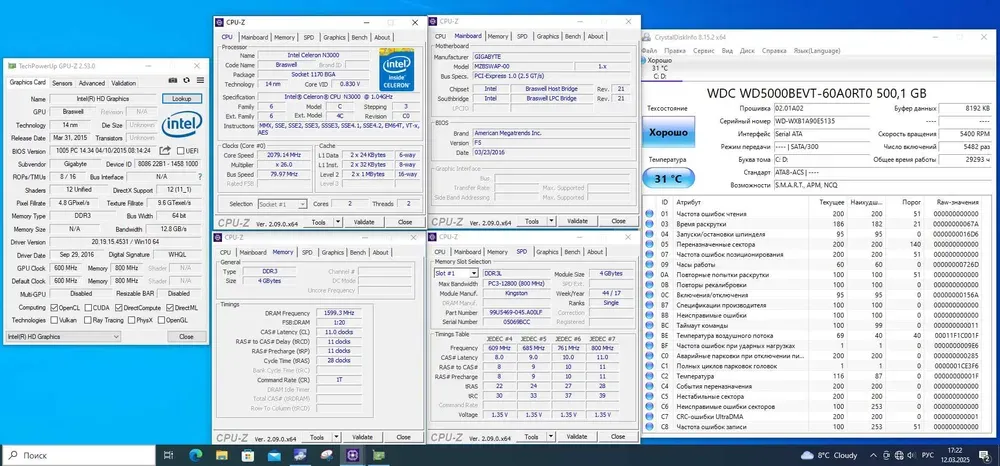Click the Bus Interface question mark icon

(200, 177)
